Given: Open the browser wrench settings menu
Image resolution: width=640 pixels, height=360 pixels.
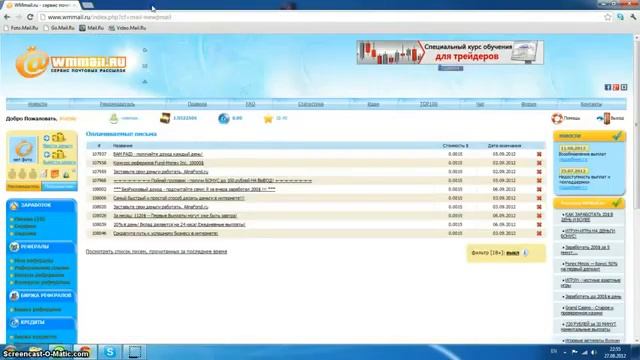Looking at the screenshot, I should pyautogui.click(x=633, y=17).
